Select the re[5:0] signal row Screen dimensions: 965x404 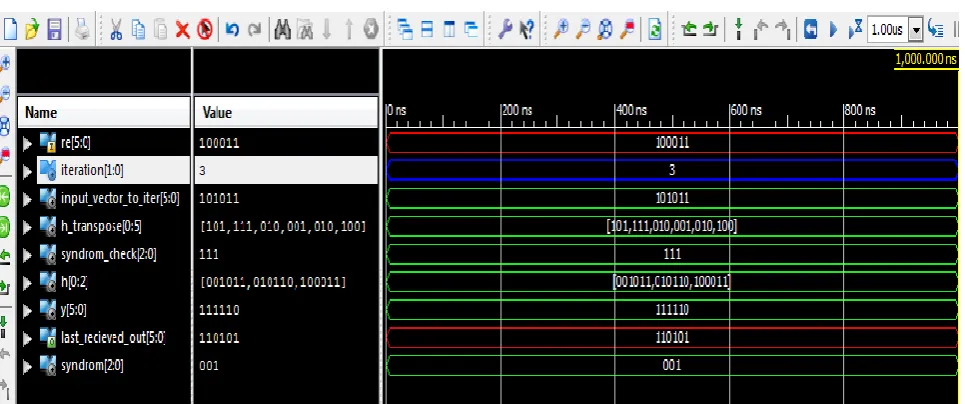pyautogui.click(x=76, y=143)
